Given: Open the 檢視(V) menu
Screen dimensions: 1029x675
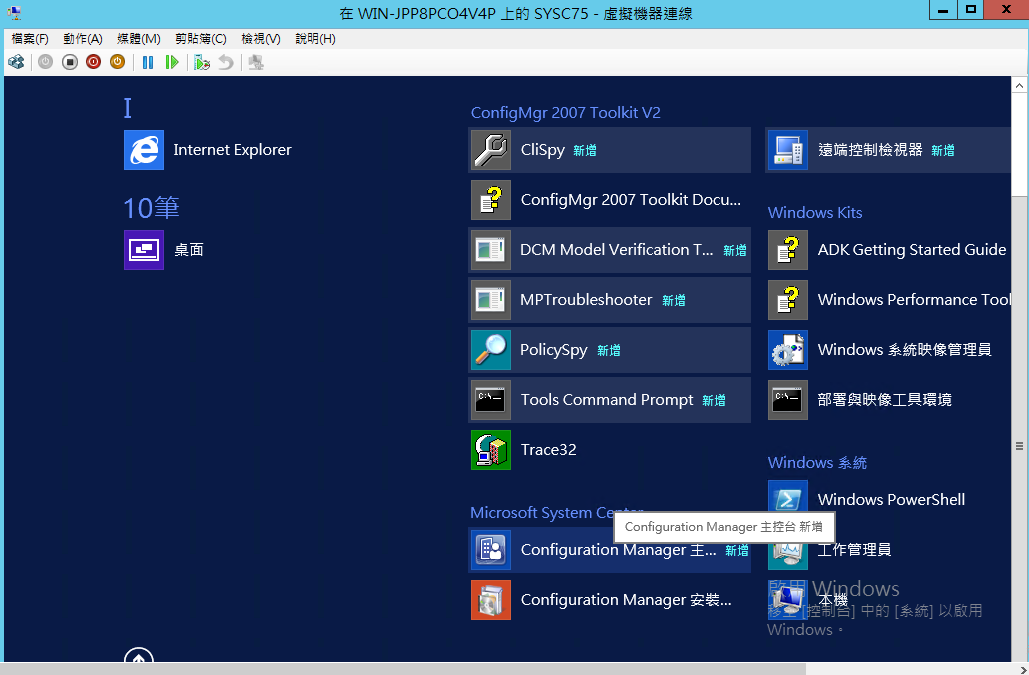Looking at the screenshot, I should click(x=261, y=39).
